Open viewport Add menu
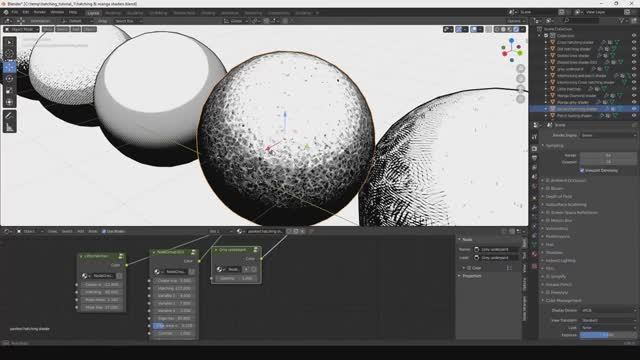This screenshot has width=640, height=360. tap(76, 29)
